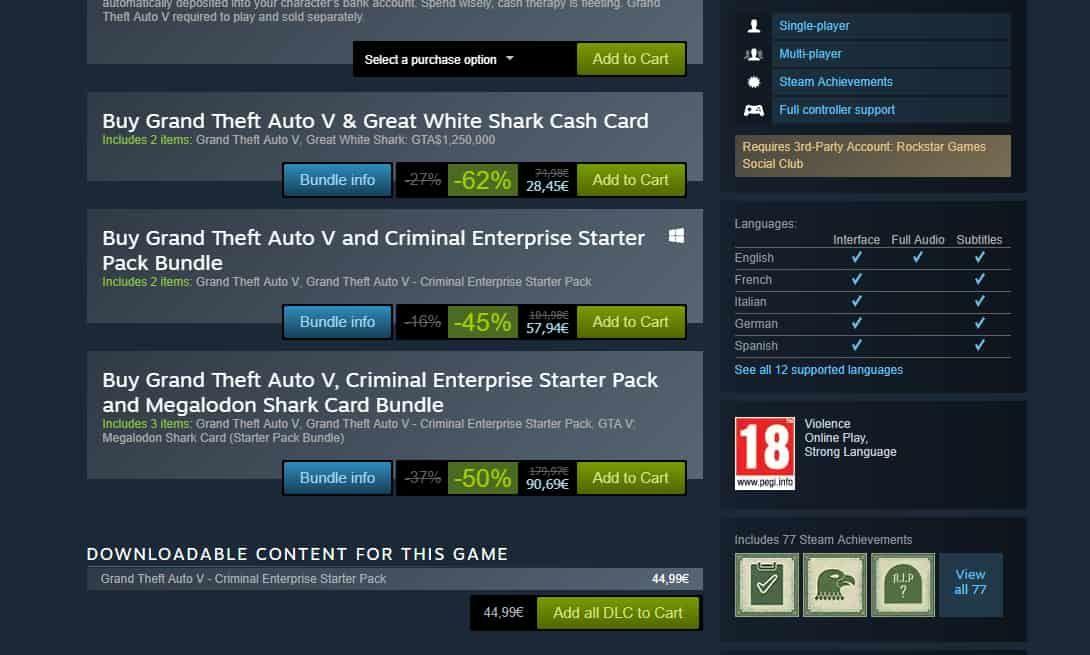Viewport: 1090px width, 655px height.
Task: Click View all 77 achievements
Action: [x=970, y=582]
